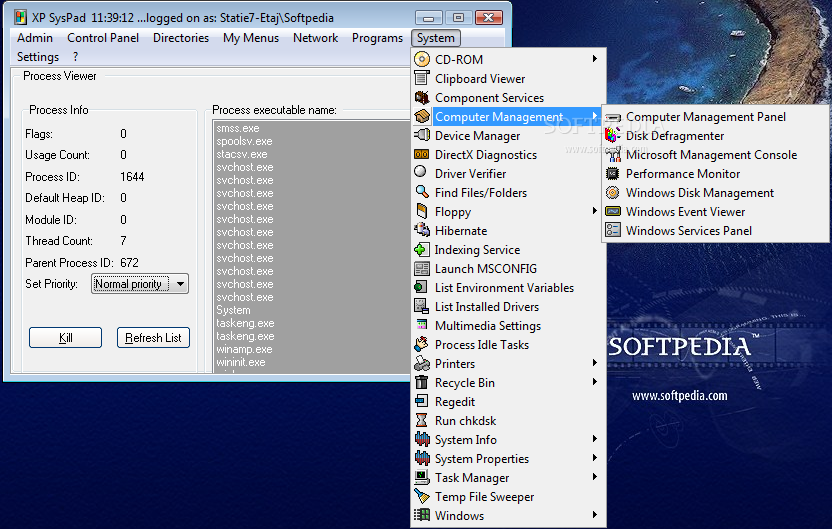Select stacsv.exe in process list
The width and height of the screenshot is (832, 529).
pyautogui.click(x=241, y=154)
